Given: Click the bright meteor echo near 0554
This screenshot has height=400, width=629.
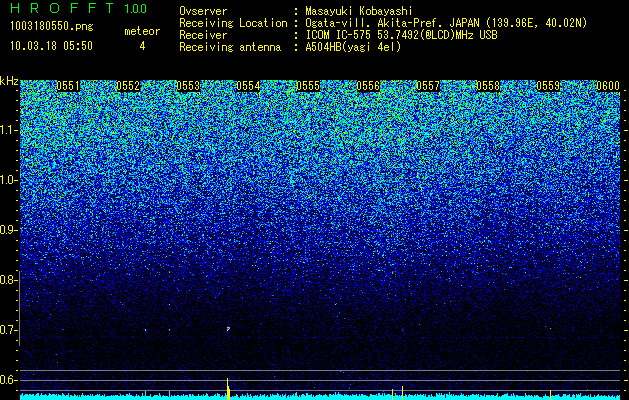Looking at the screenshot, I should pyautogui.click(x=228, y=329).
